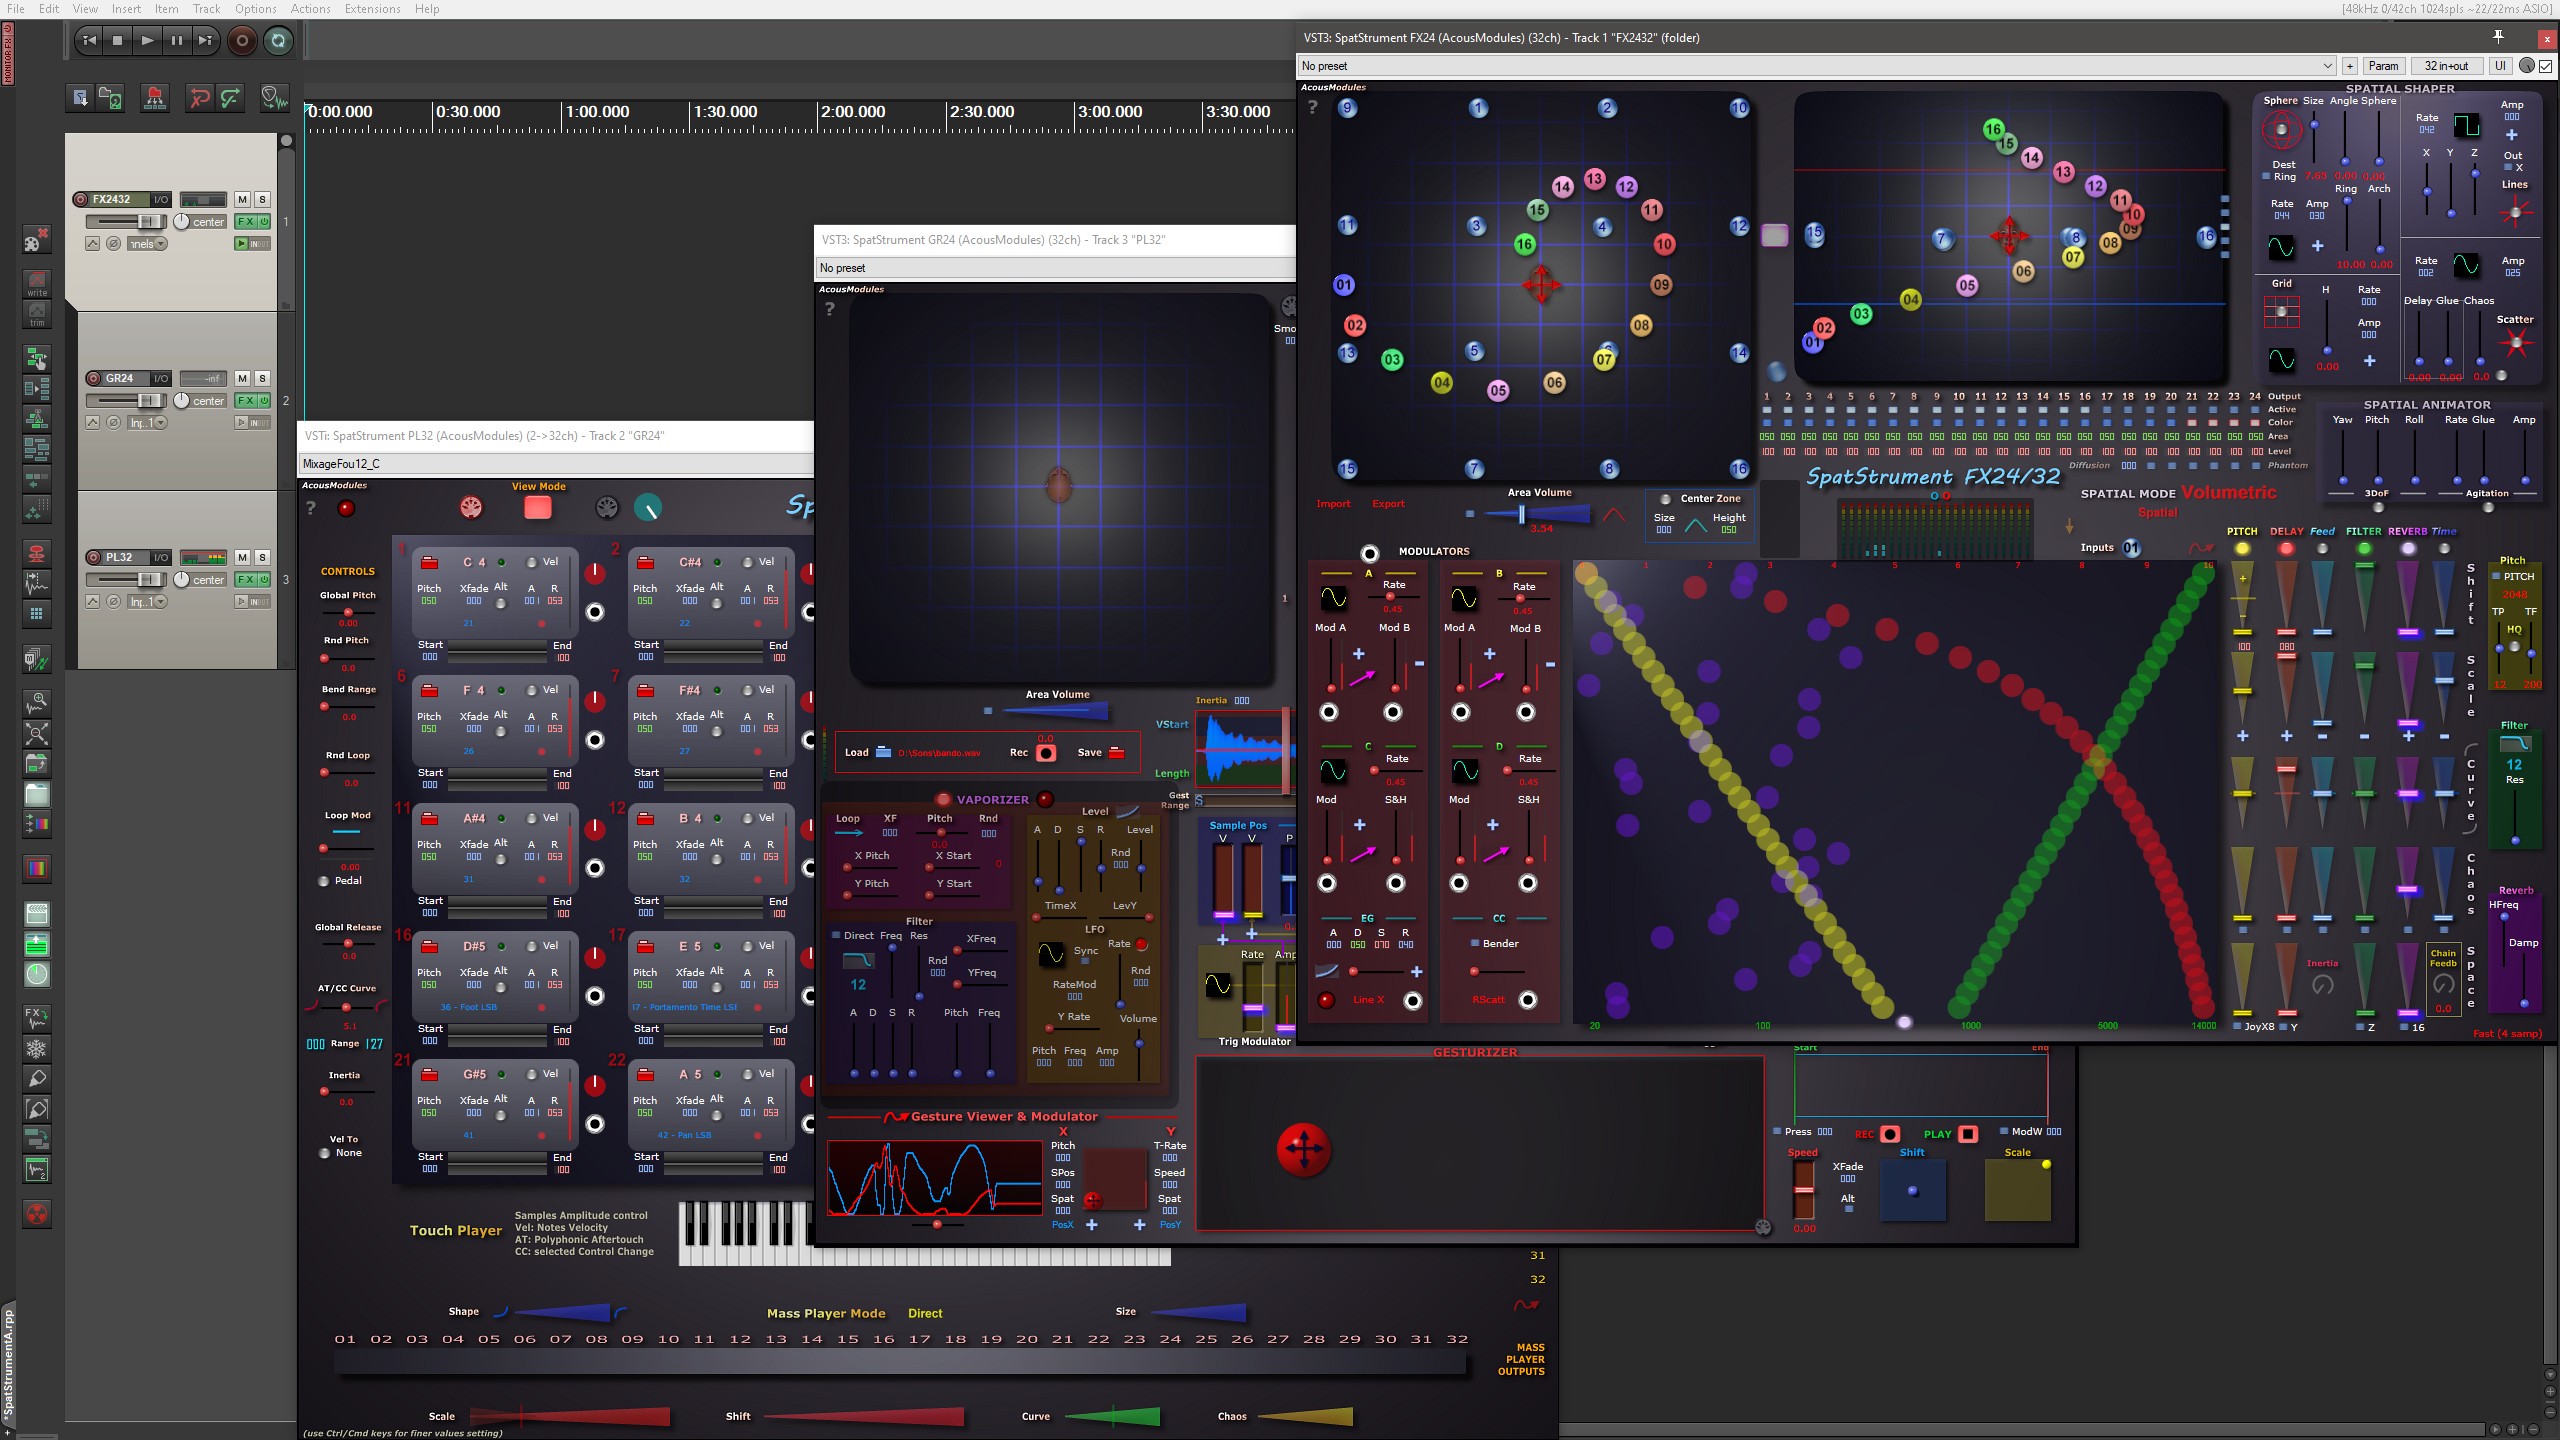Screen dimensions: 2560x1440
Task: Click the plus preset button in FX24 window
Action: pyautogui.click(x=2350, y=66)
